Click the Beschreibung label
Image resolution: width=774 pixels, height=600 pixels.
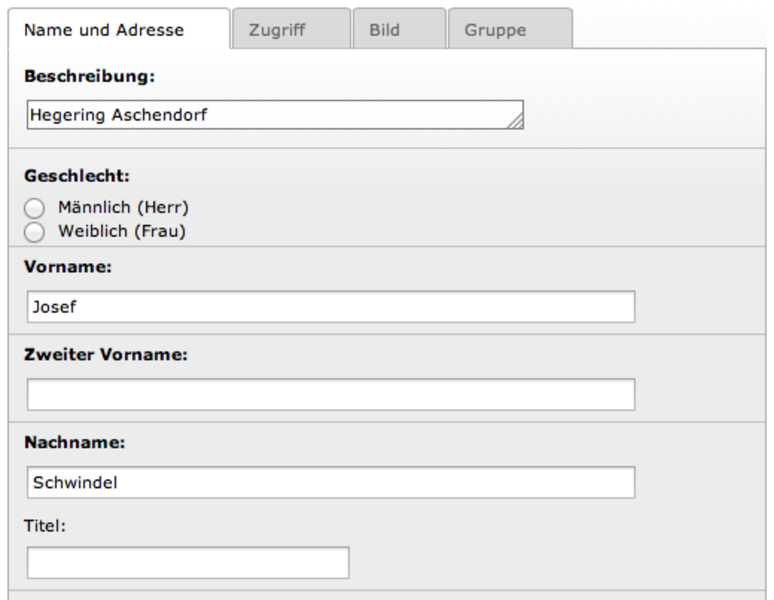coord(89,76)
